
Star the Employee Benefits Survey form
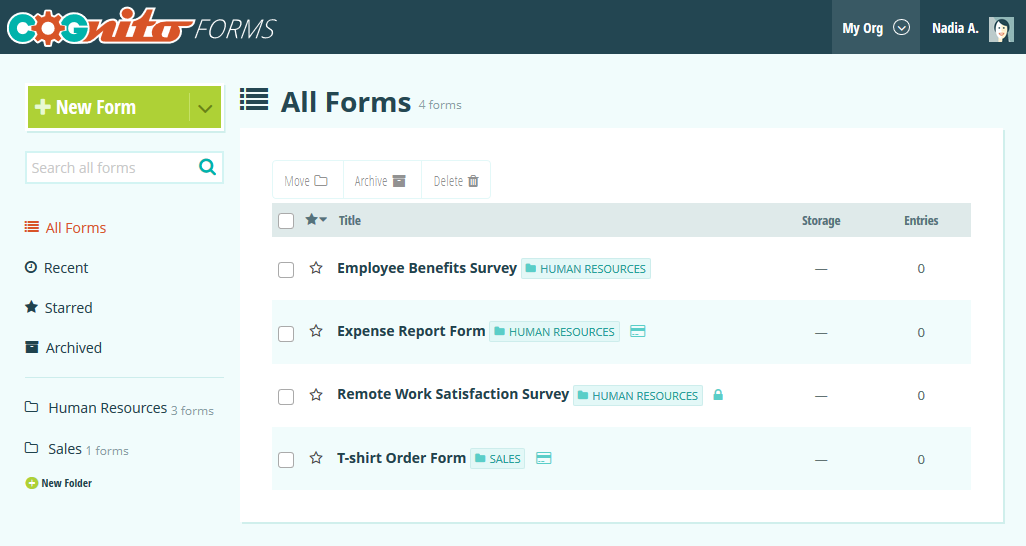[x=316, y=268]
